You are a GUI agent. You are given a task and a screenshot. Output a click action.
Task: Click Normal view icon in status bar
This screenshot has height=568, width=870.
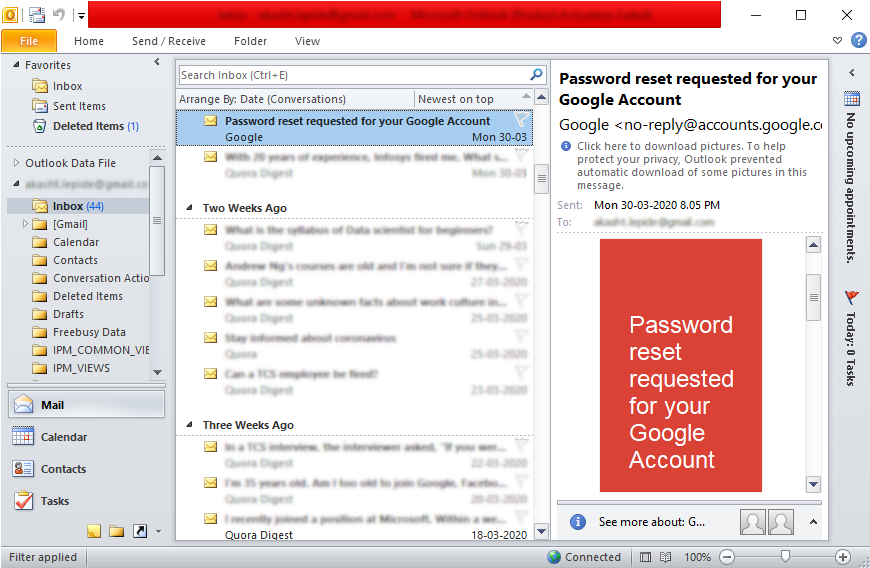(645, 557)
